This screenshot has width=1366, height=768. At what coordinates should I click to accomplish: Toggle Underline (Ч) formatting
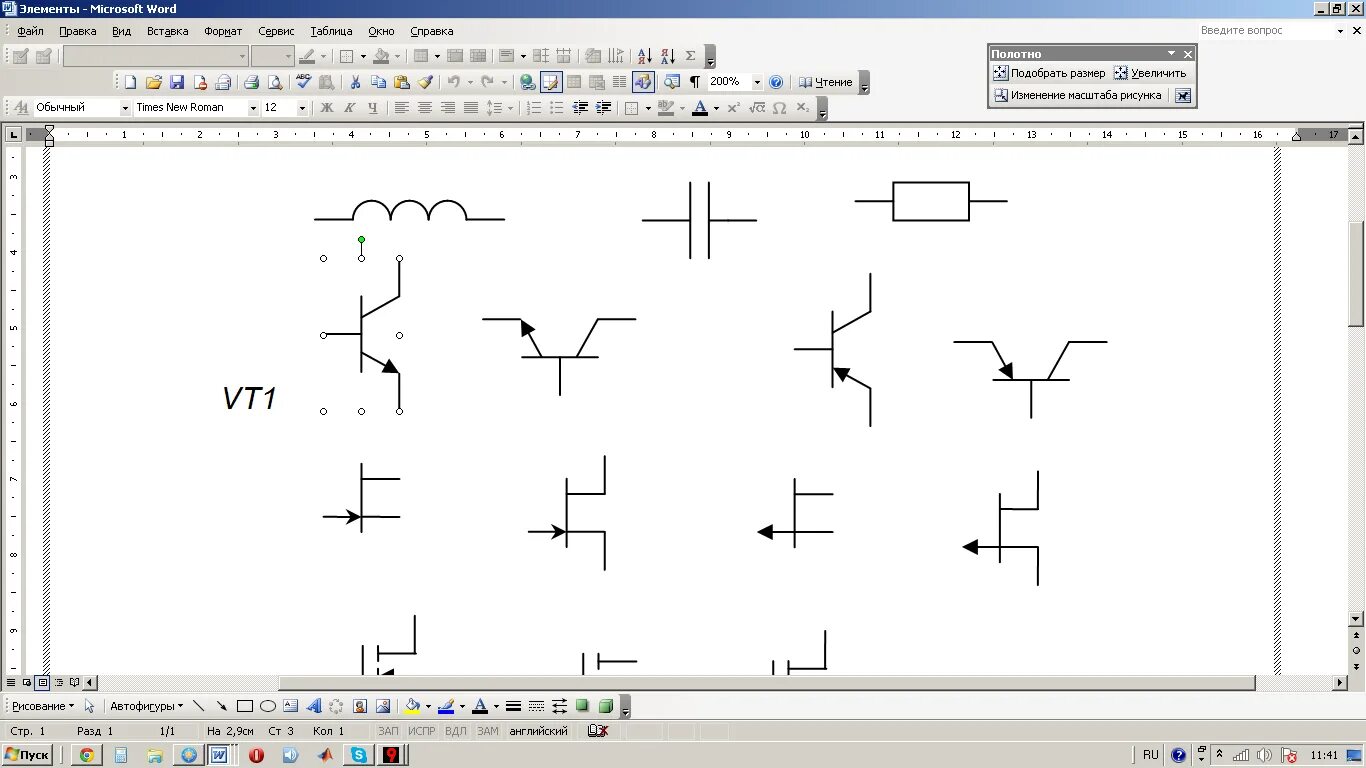[373, 108]
